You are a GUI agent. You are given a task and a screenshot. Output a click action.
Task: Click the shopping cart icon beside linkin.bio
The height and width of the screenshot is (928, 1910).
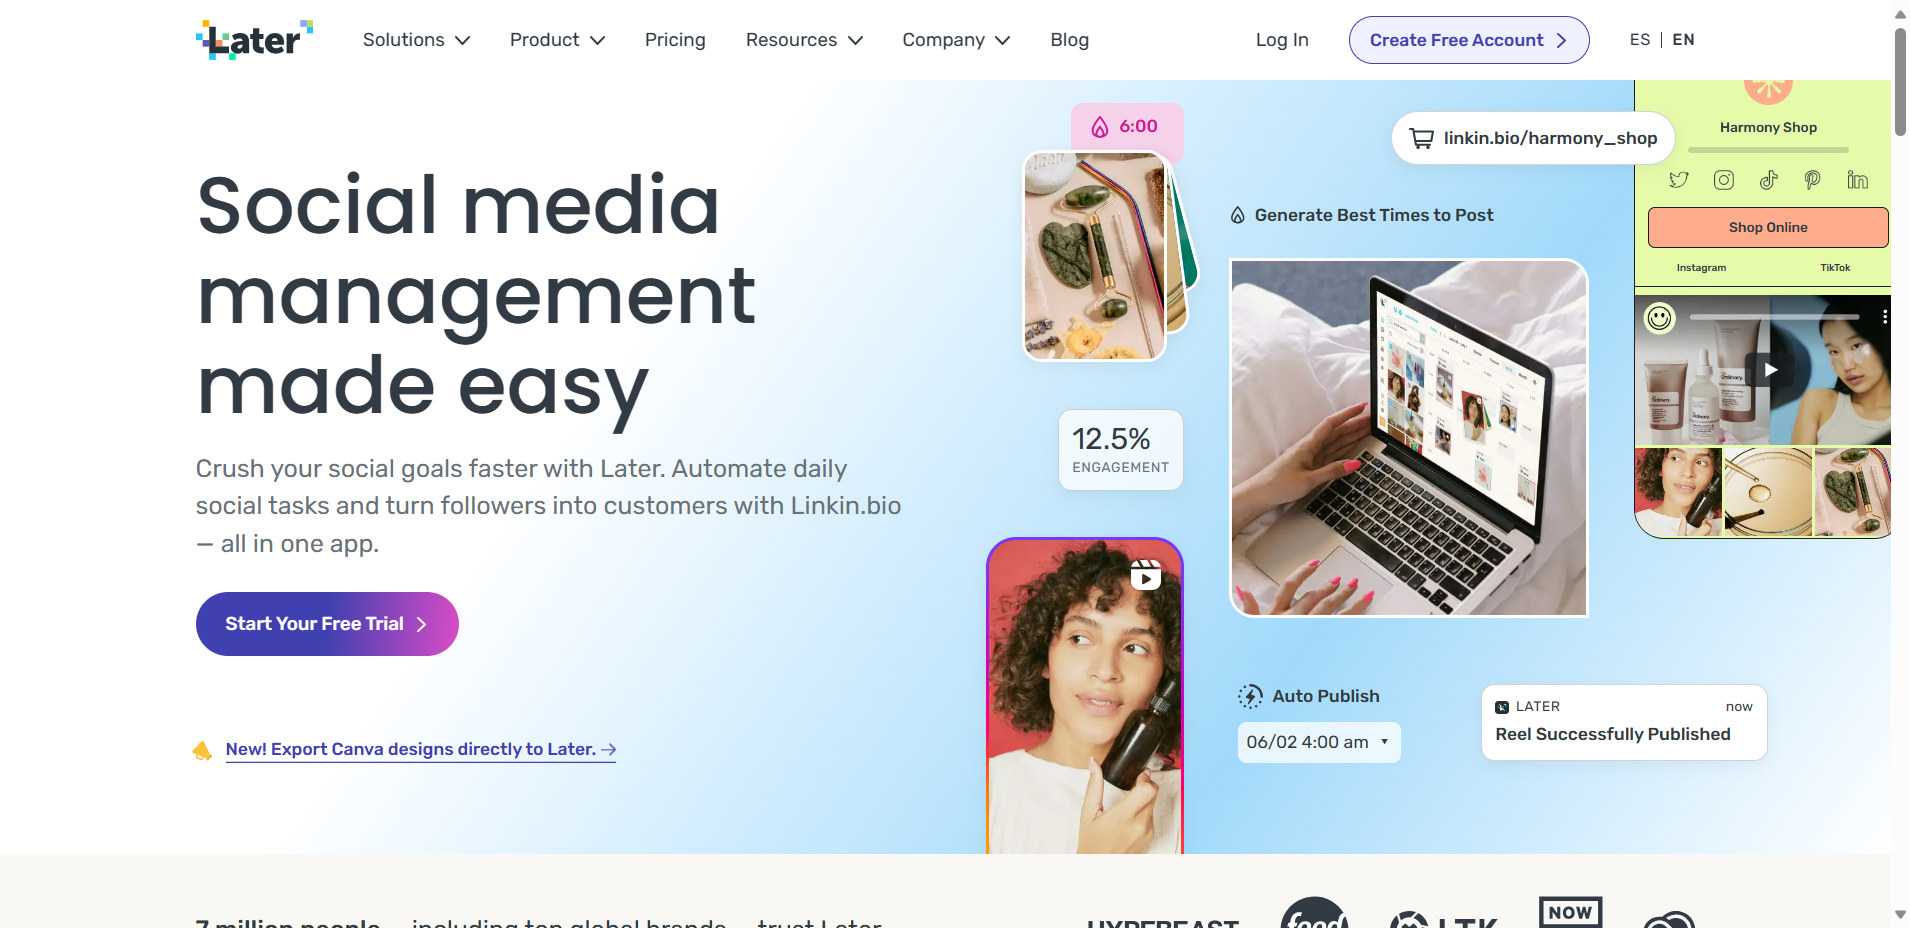(x=1421, y=138)
